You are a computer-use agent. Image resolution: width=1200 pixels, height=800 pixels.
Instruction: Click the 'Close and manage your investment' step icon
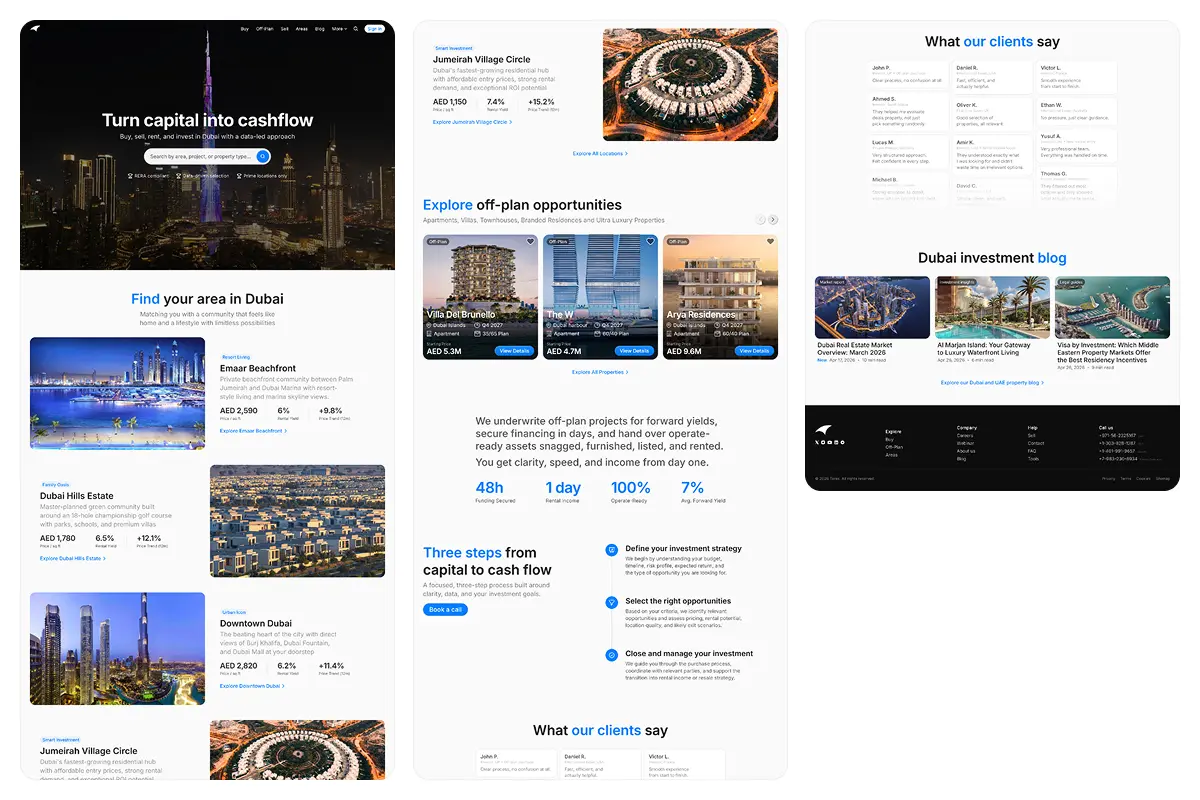coord(612,654)
